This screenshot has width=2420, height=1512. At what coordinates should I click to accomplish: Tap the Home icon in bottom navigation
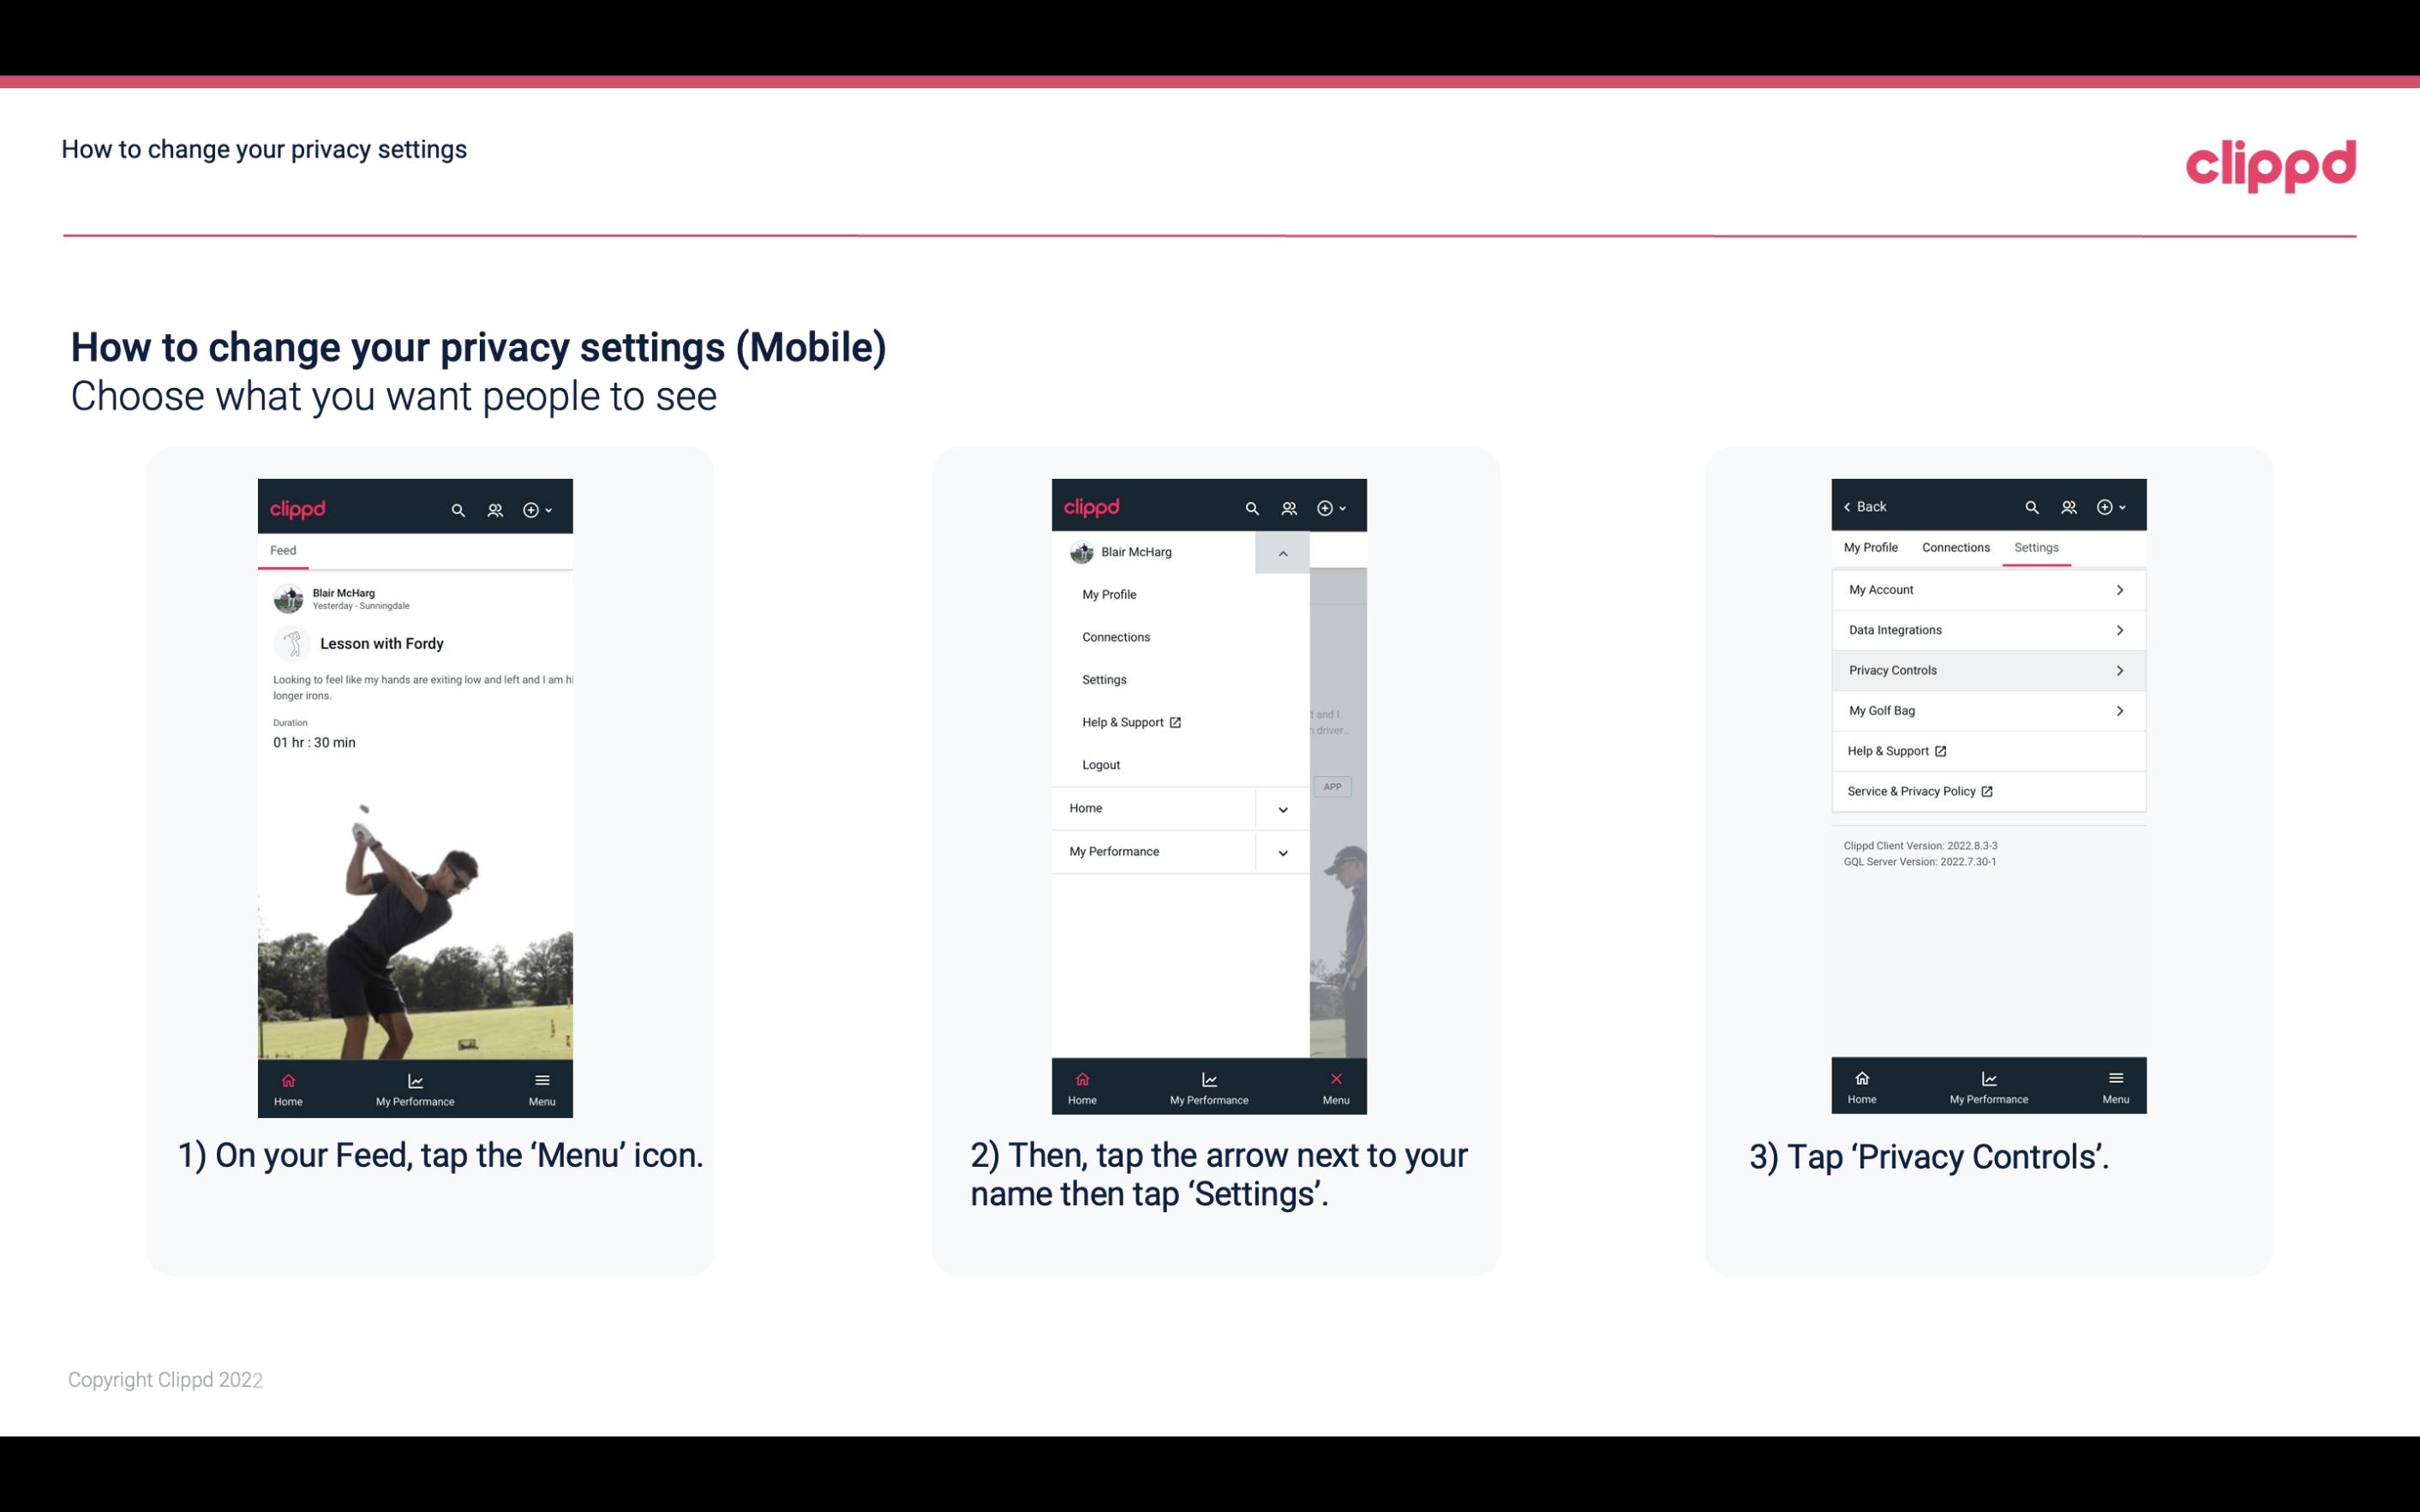[x=287, y=1085]
